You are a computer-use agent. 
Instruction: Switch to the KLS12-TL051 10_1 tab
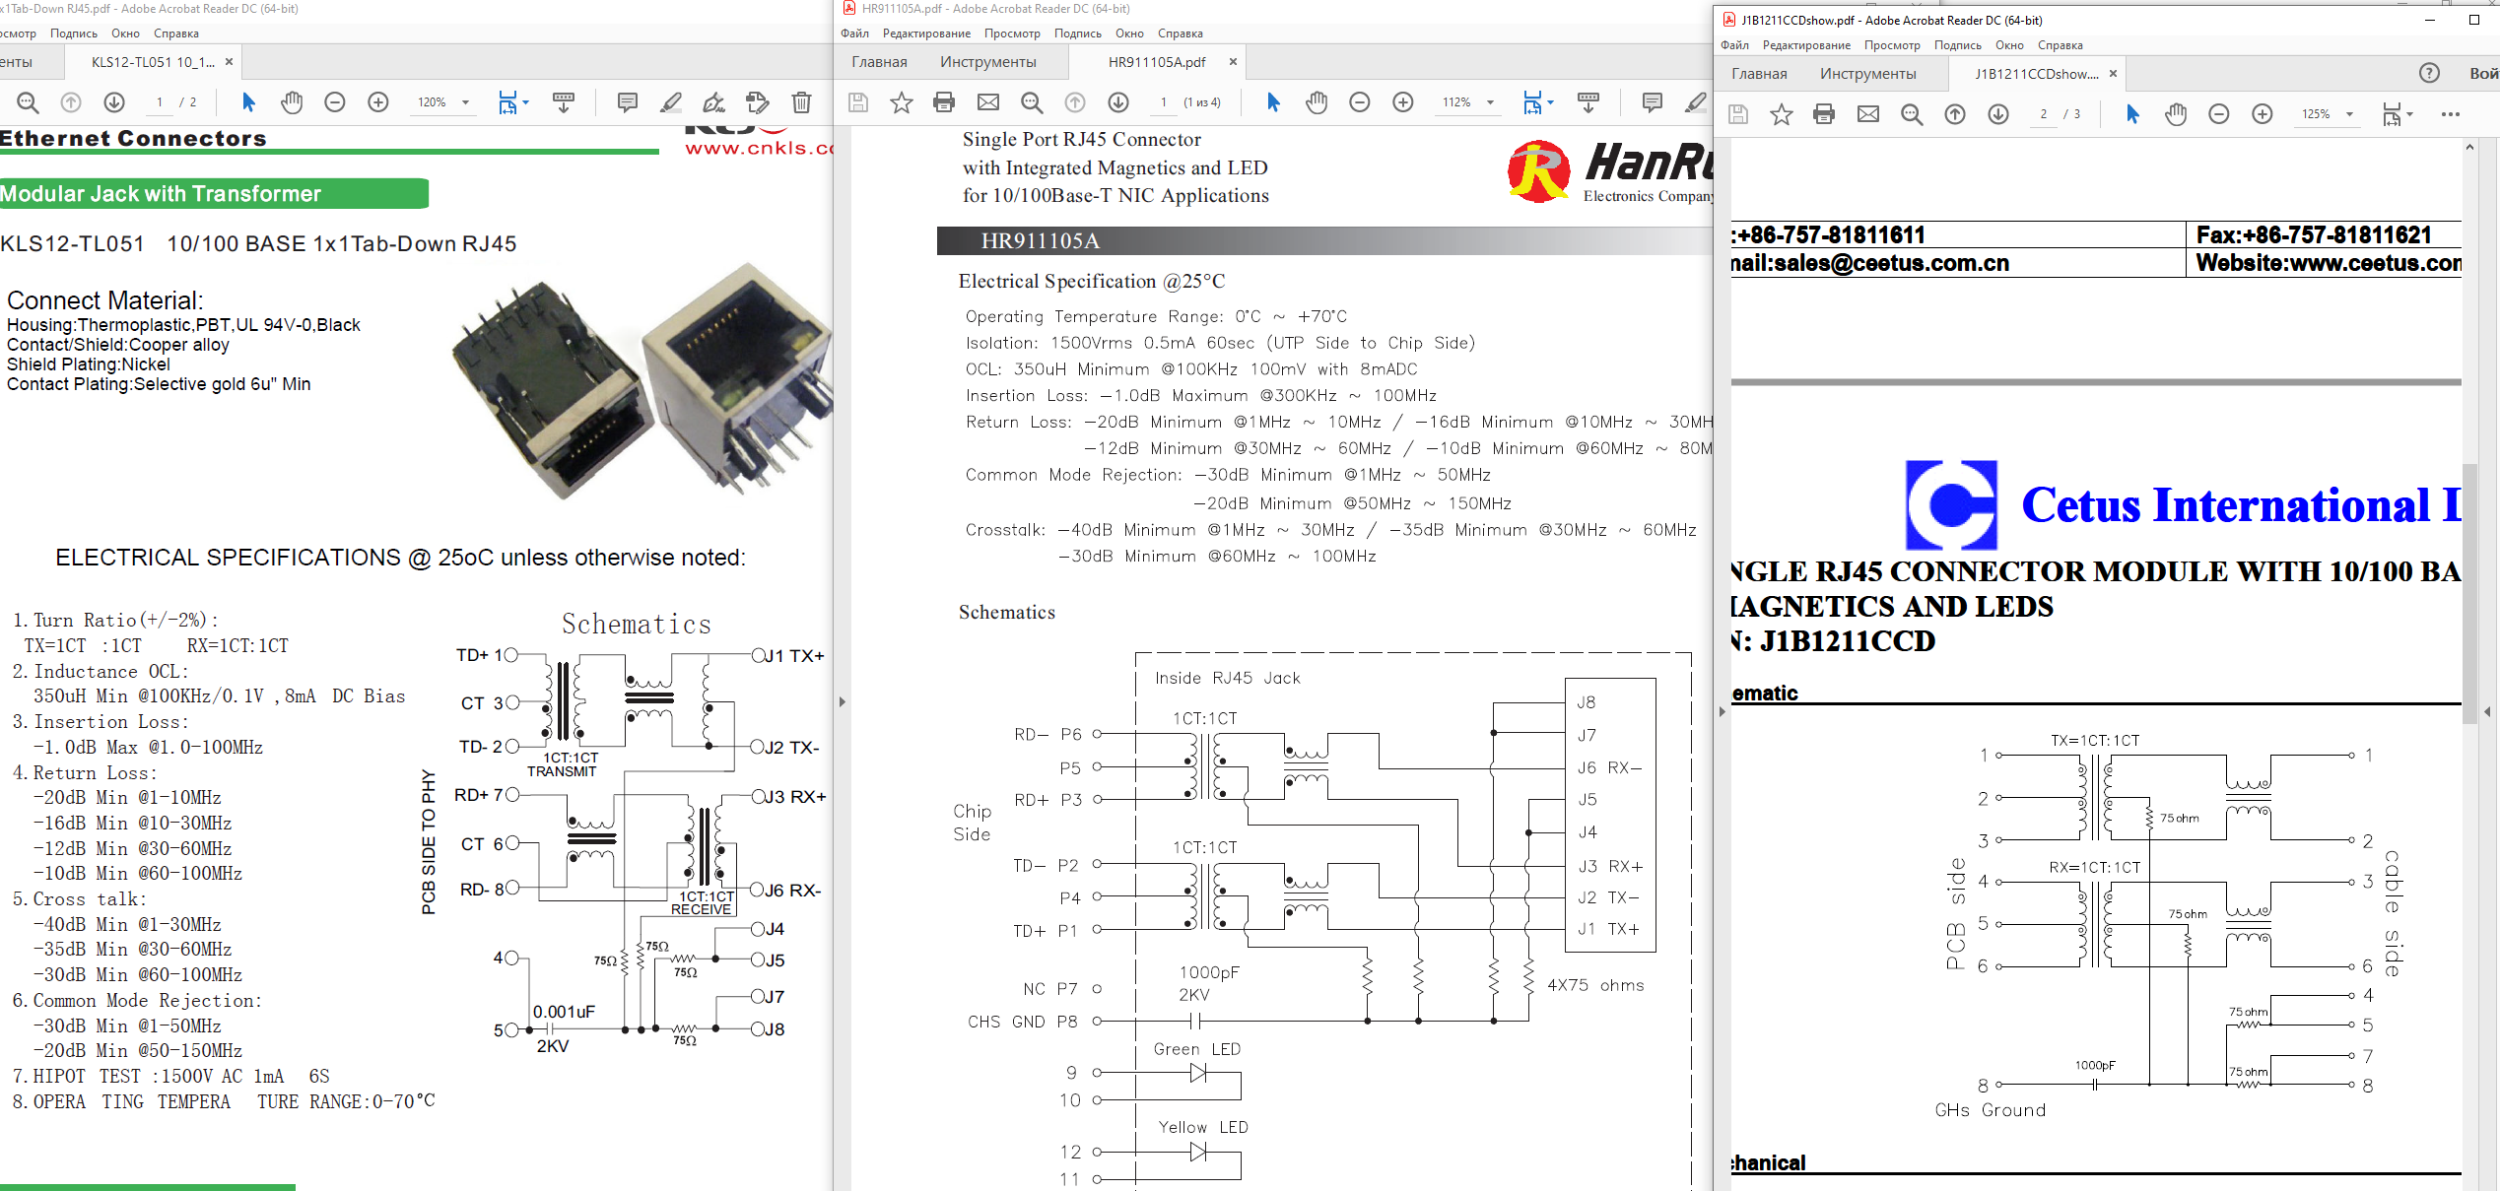pyautogui.click(x=152, y=62)
